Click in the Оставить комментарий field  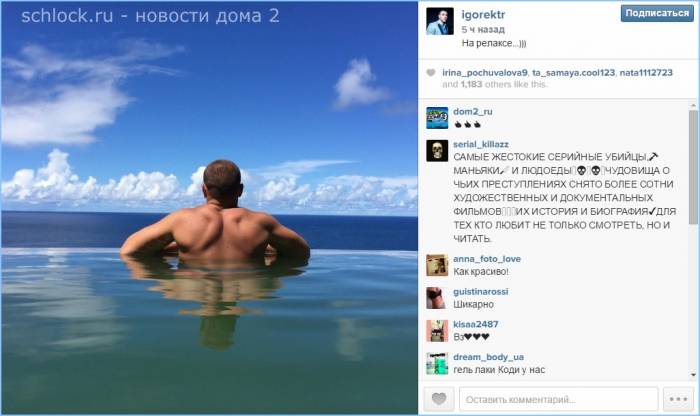pos(558,399)
